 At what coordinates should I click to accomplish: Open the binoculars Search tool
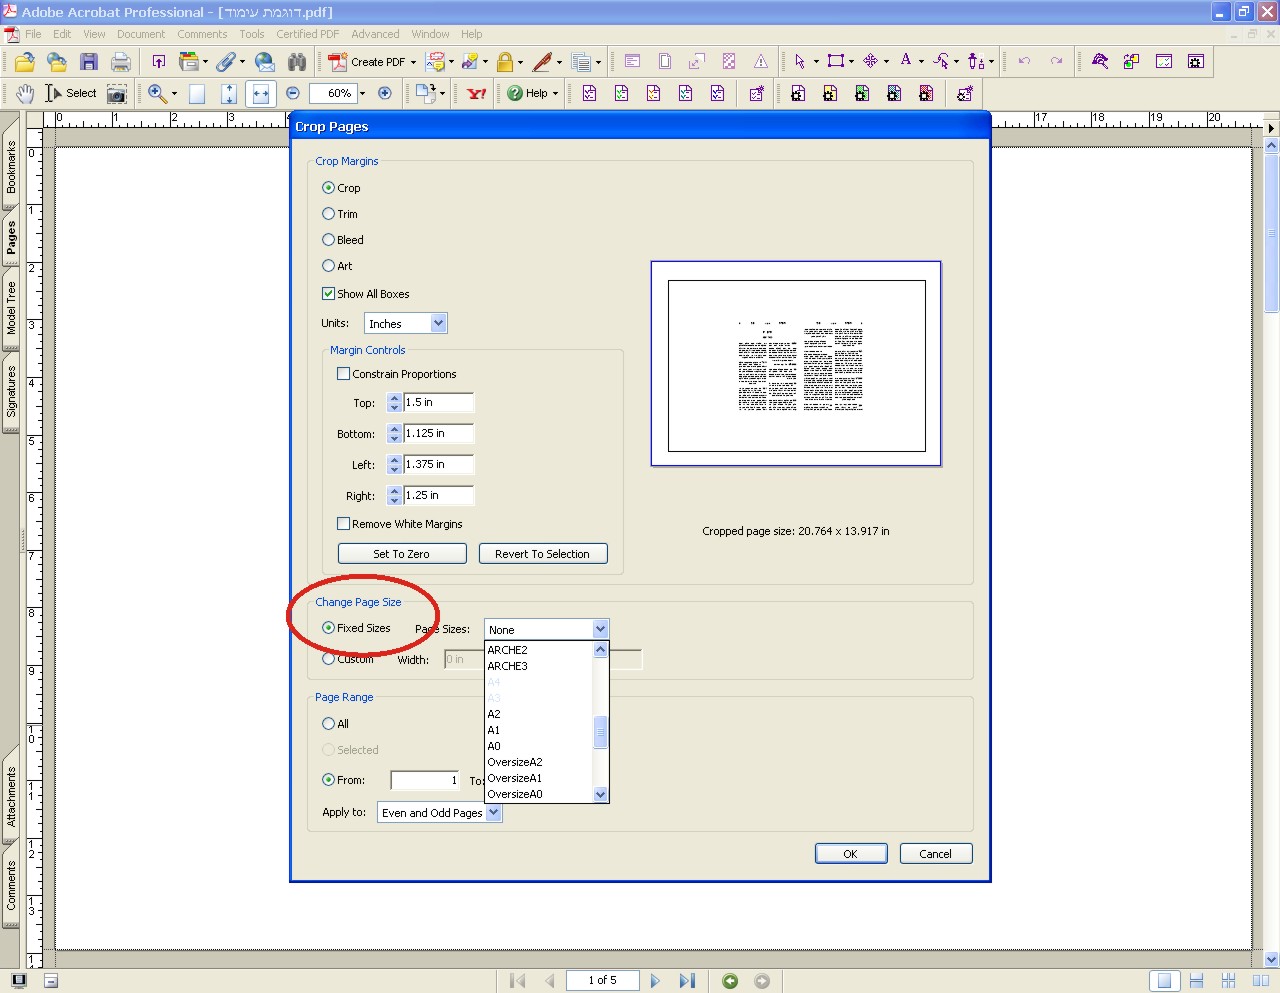click(x=297, y=62)
